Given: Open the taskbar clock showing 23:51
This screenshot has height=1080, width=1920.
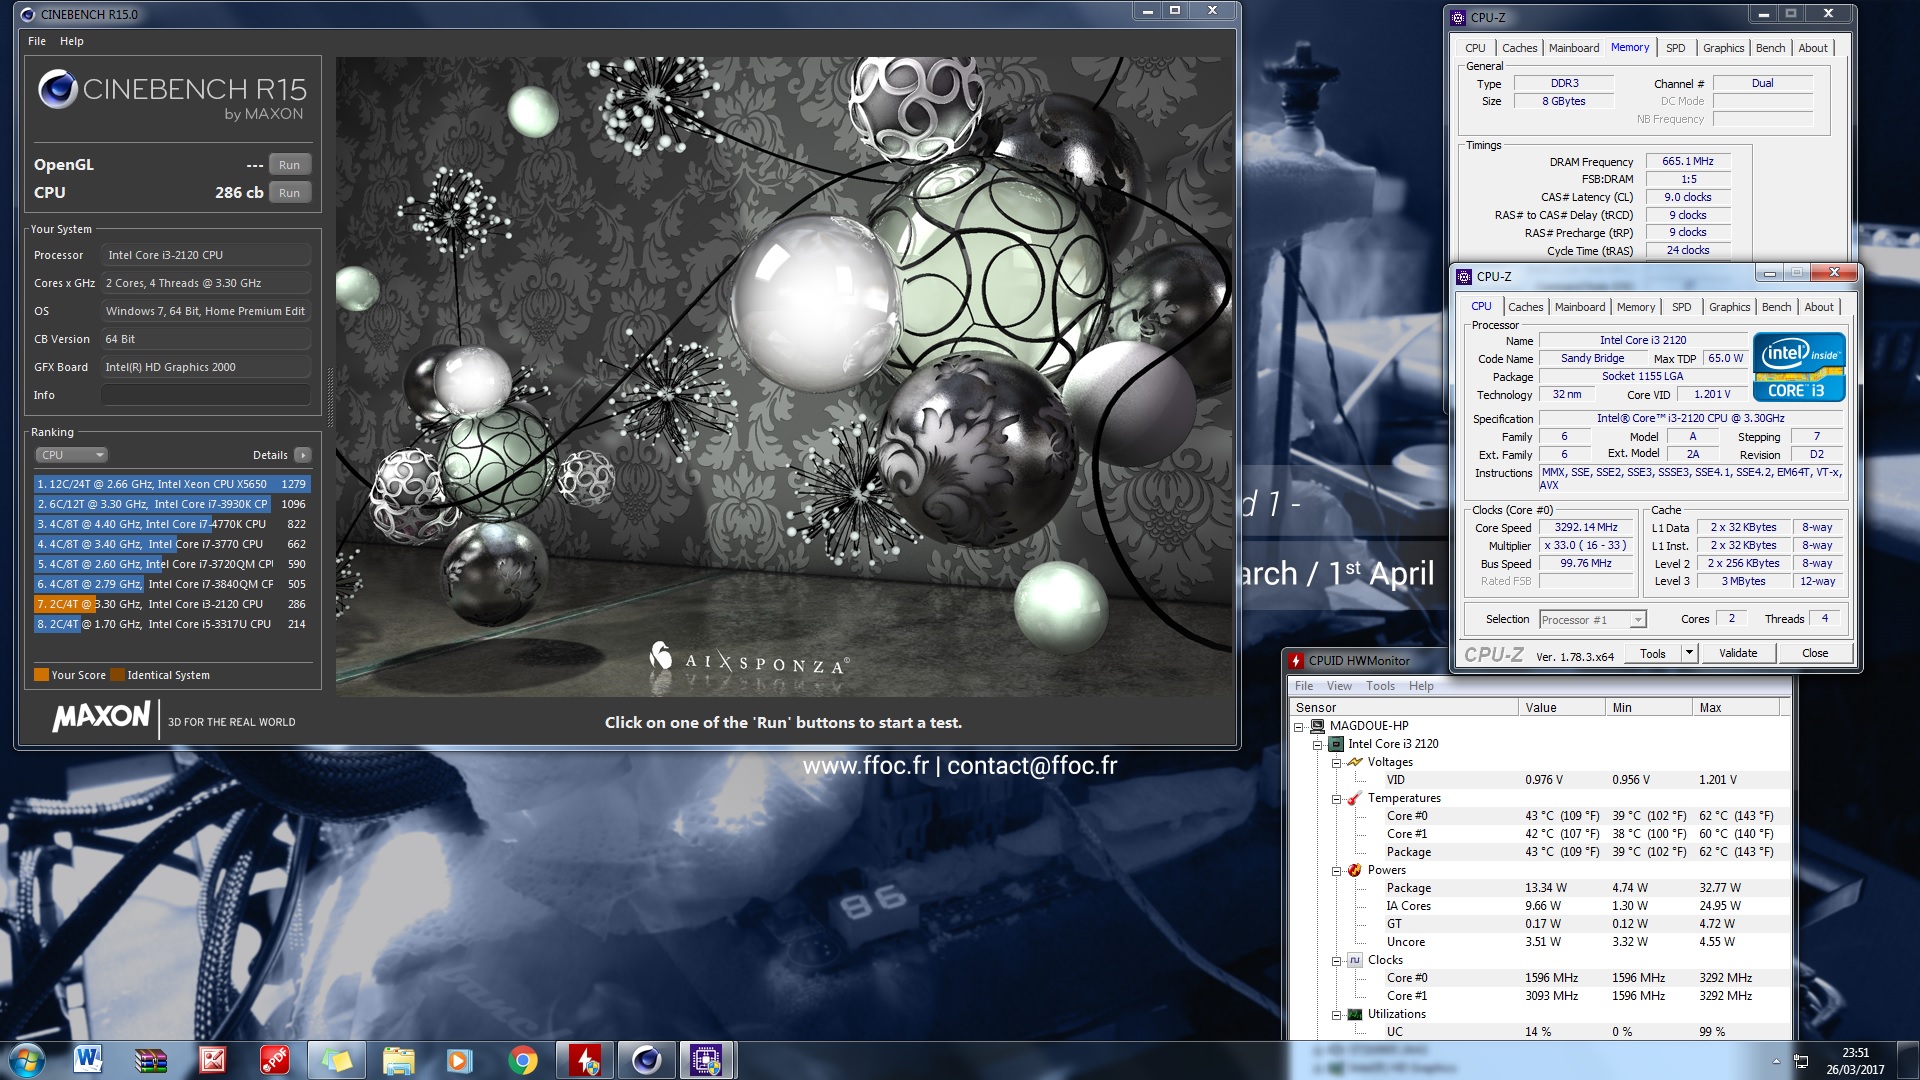Looking at the screenshot, I should (x=1855, y=1060).
